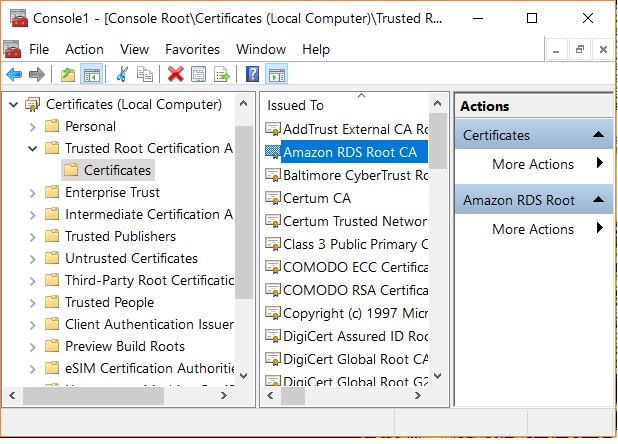Select DigiCert Global Root CA certificate

(x=347, y=359)
